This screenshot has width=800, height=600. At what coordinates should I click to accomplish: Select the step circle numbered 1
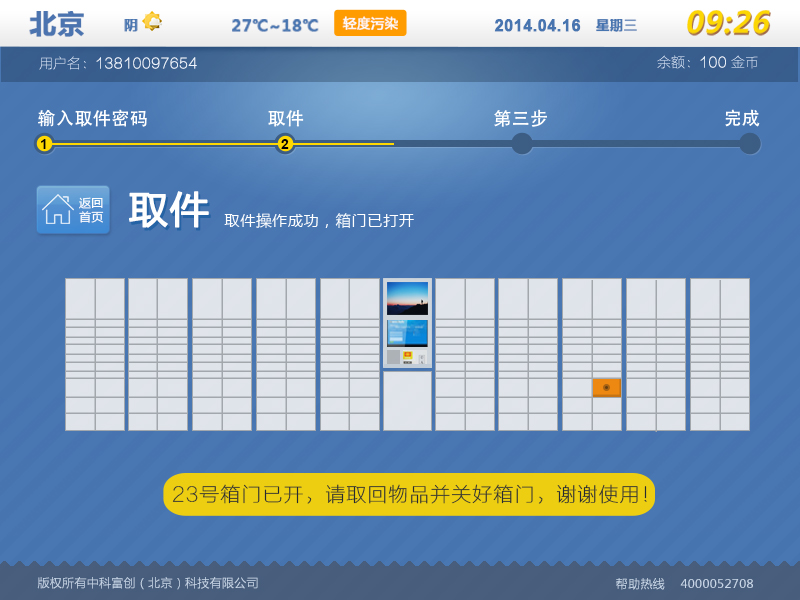click(x=44, y=144)
